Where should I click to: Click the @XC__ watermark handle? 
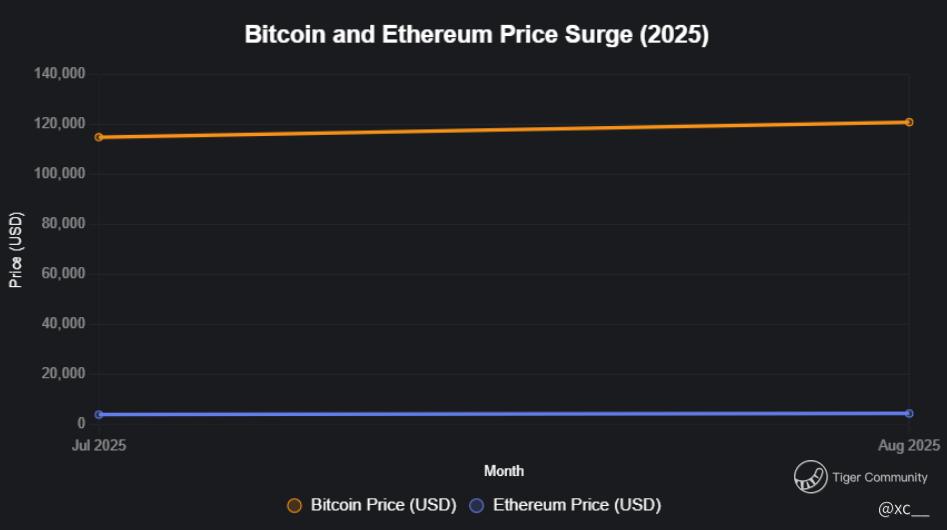903,510
